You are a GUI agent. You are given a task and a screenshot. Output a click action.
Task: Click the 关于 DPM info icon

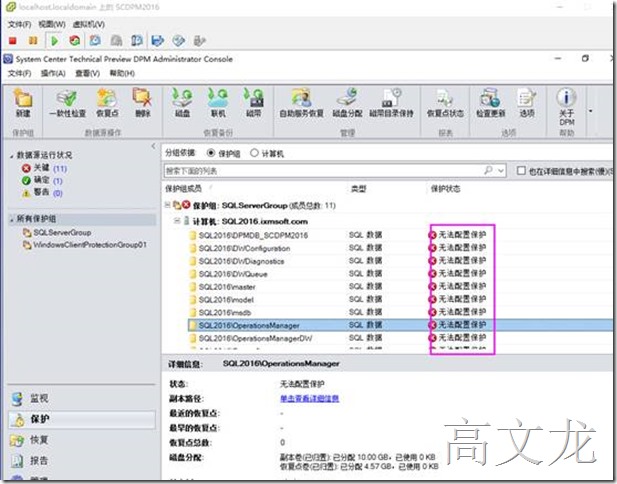click(x=567, y=107)
